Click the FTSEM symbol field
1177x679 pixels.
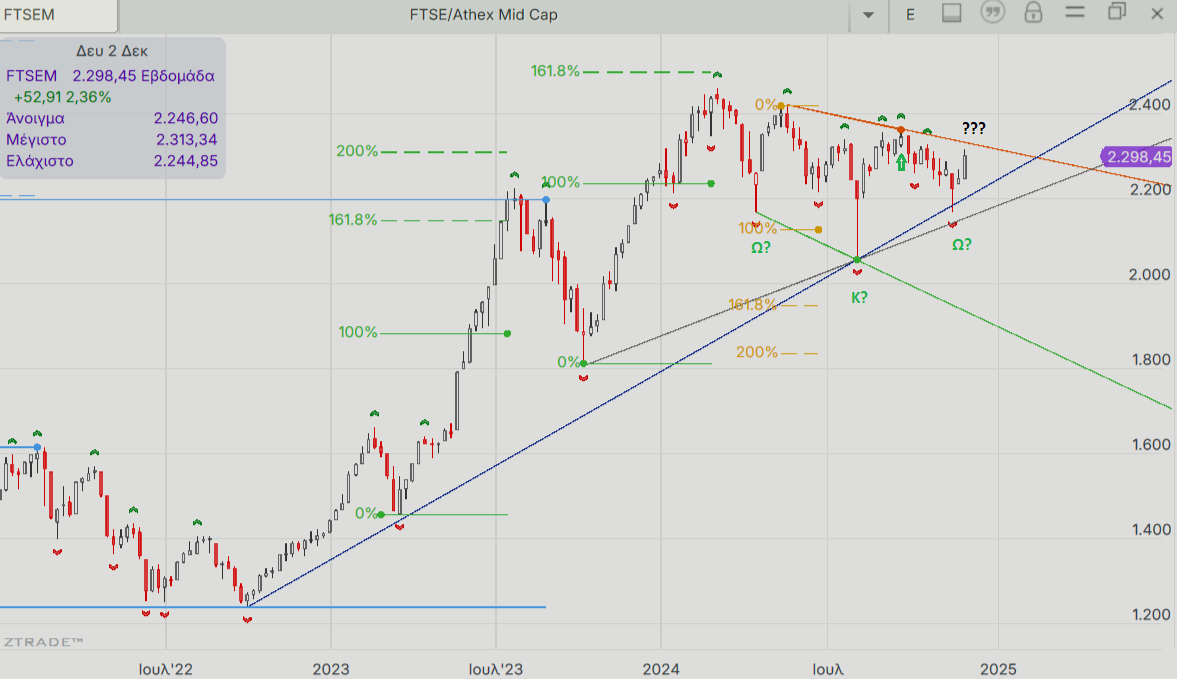tap(59, 15)
